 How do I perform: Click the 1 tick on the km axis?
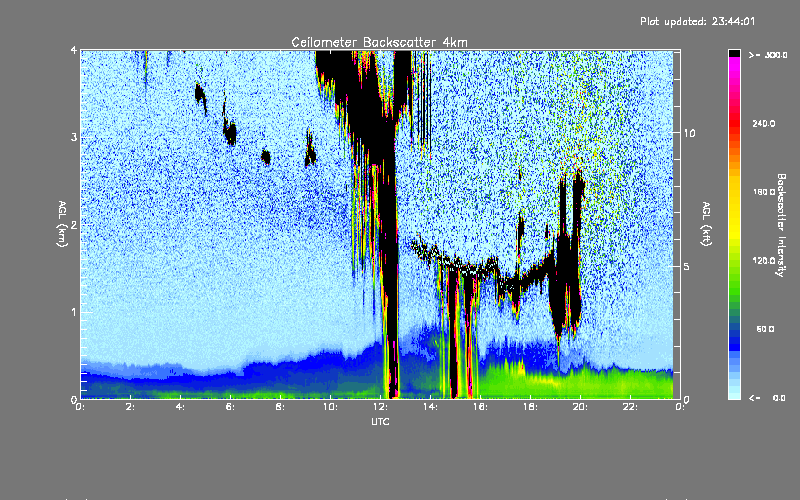[x=74, y=312]
